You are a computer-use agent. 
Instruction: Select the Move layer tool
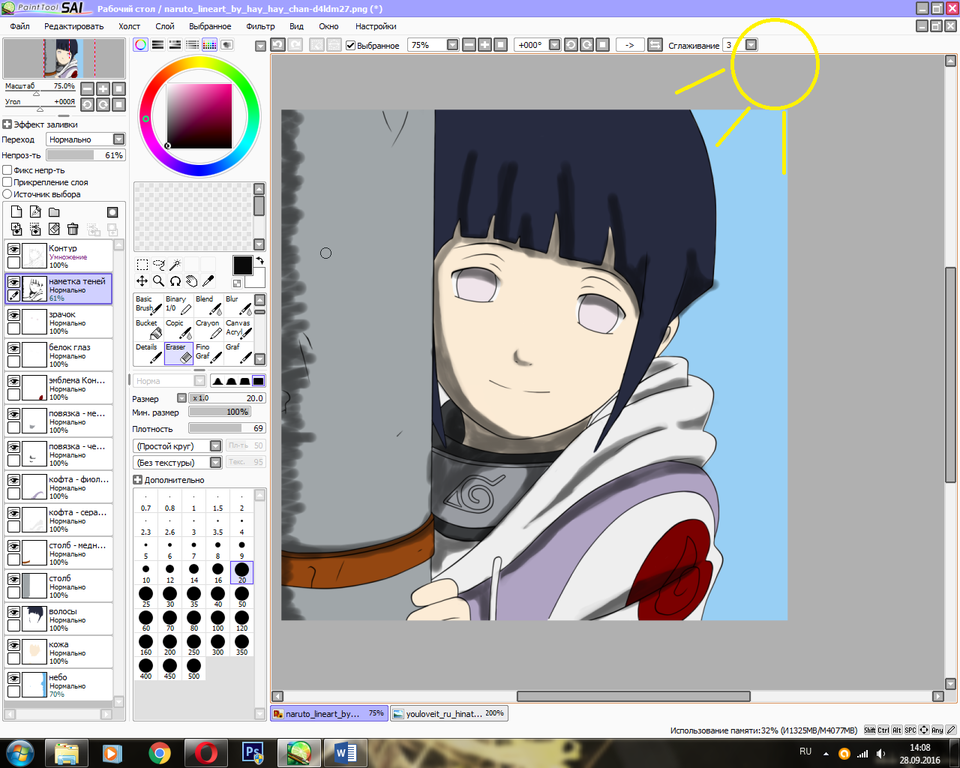click(x=142, y=281)
